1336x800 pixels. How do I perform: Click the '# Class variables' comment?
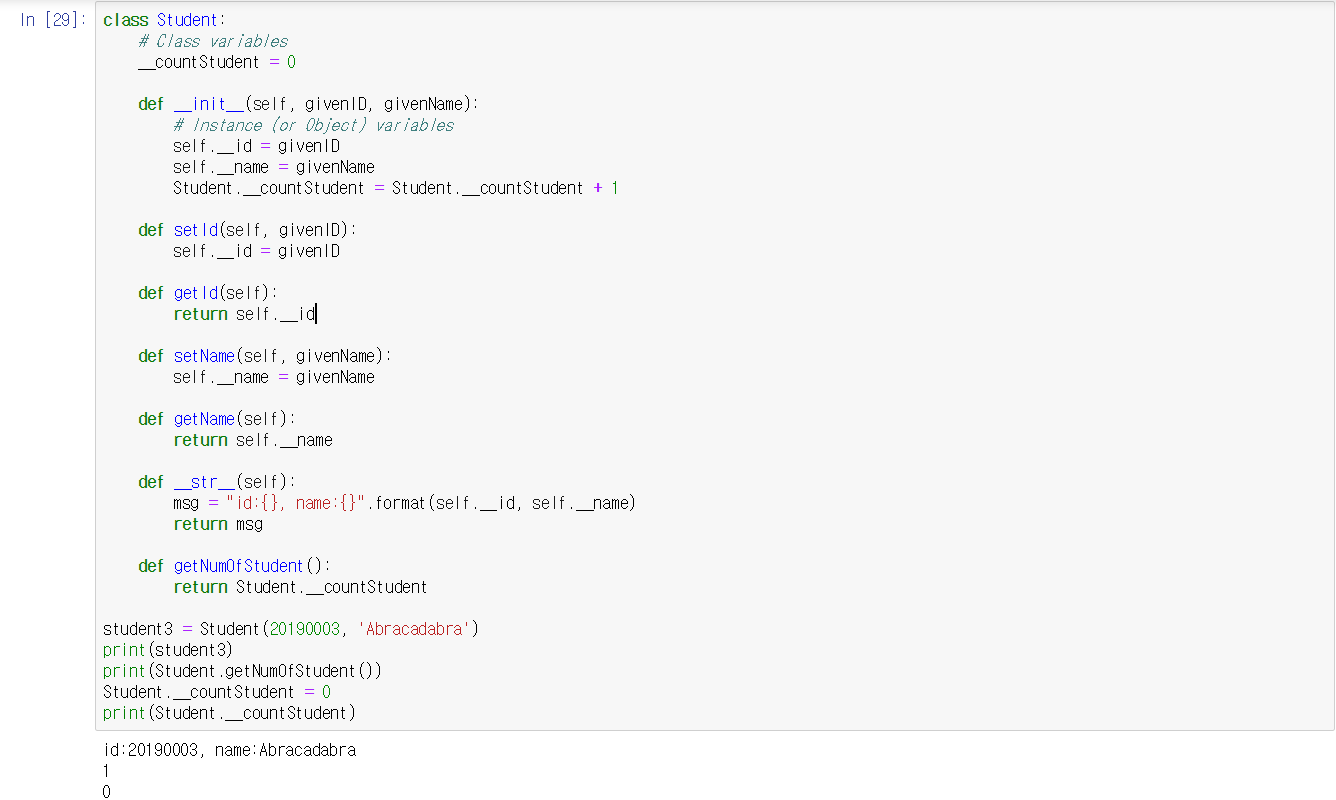pyautogui.click(x=213, y=41)
